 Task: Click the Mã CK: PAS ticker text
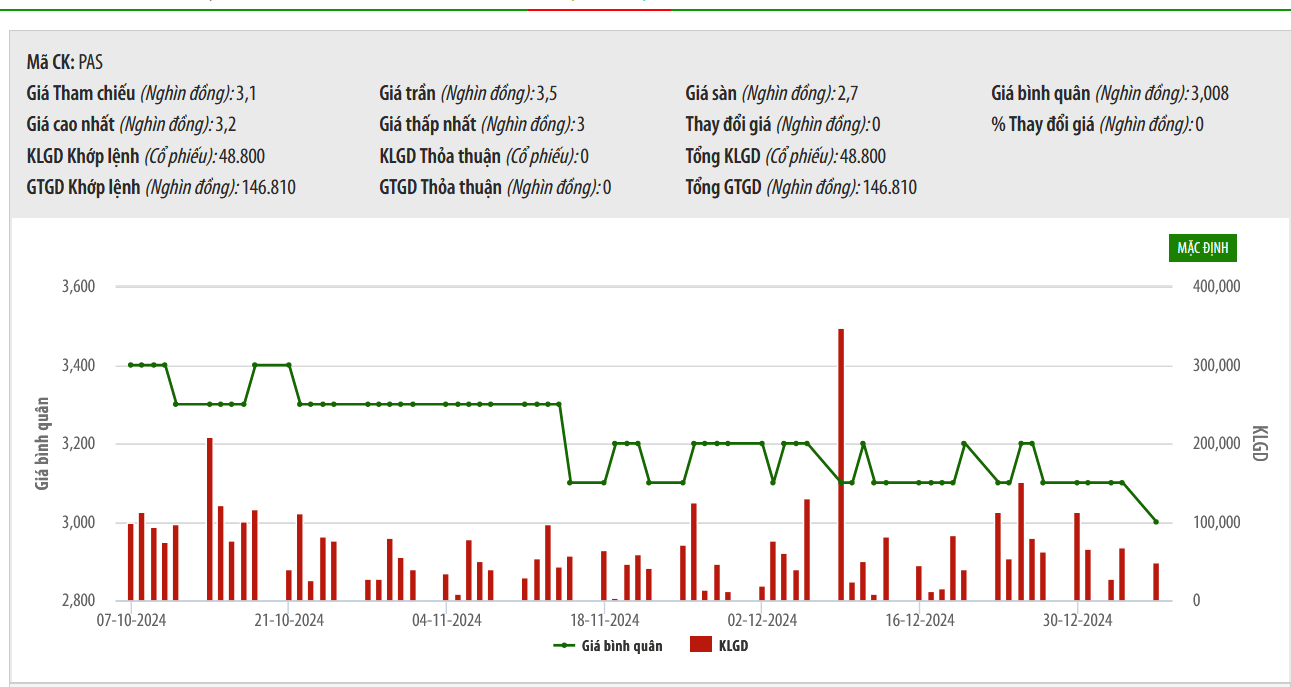point(64,62)
